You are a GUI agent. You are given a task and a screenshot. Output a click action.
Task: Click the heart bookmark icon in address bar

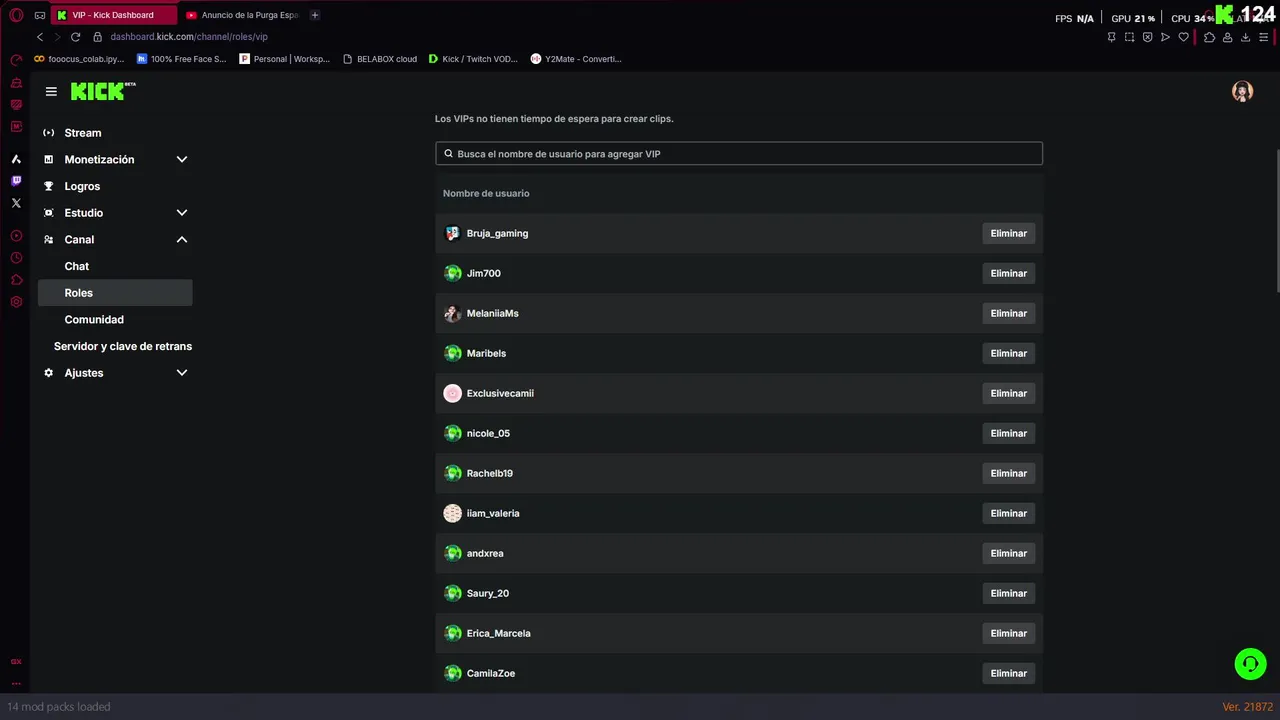pyautogui.click(x=1184, y=37)
